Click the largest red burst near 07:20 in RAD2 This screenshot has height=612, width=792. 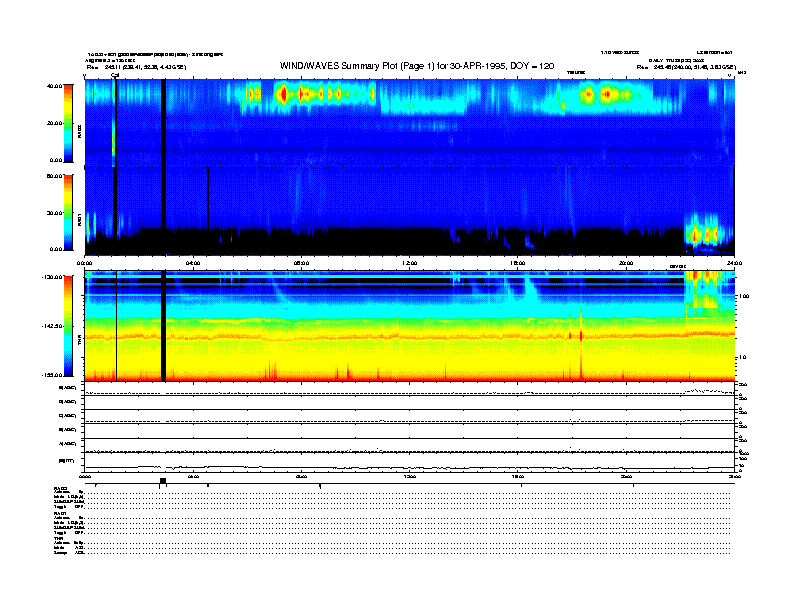pyautogui.click(x=283, y=94)
